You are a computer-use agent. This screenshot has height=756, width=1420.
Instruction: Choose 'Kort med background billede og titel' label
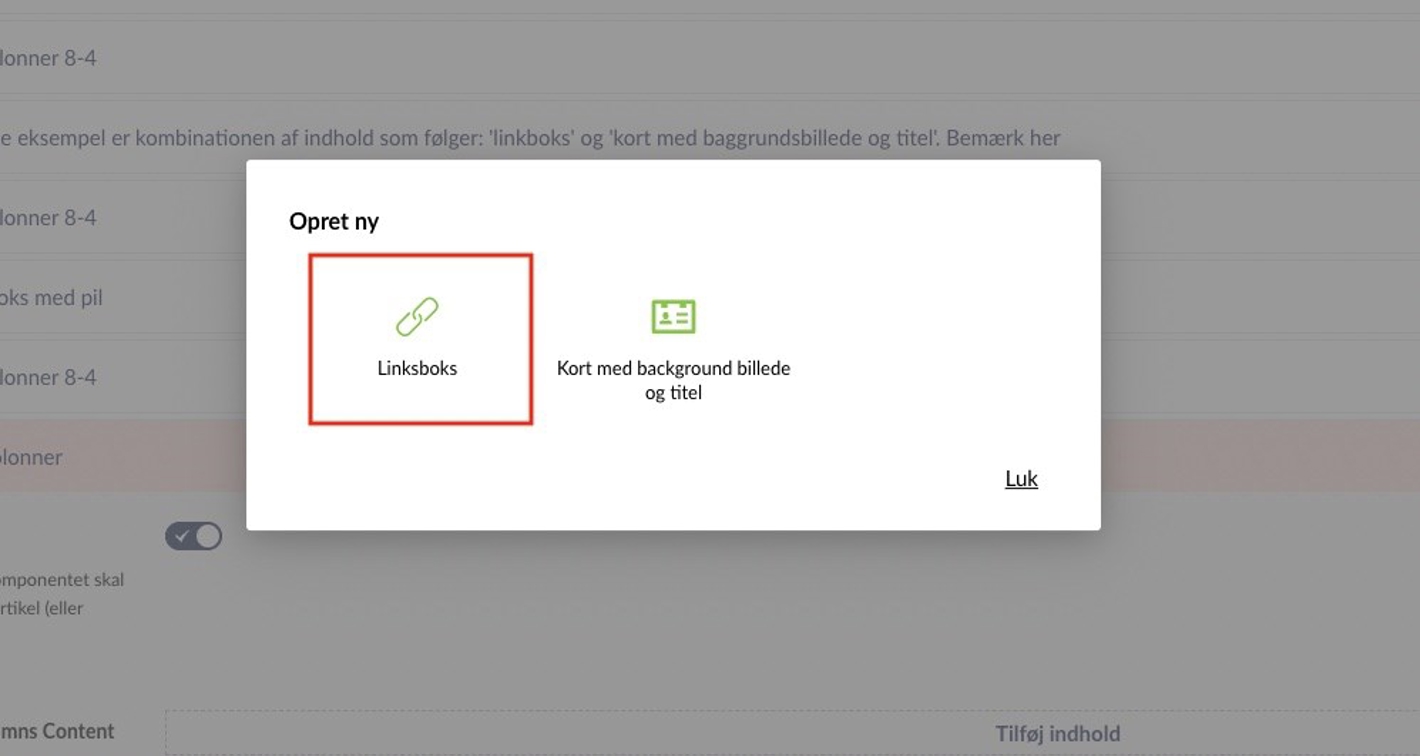(x=673, y=380)
